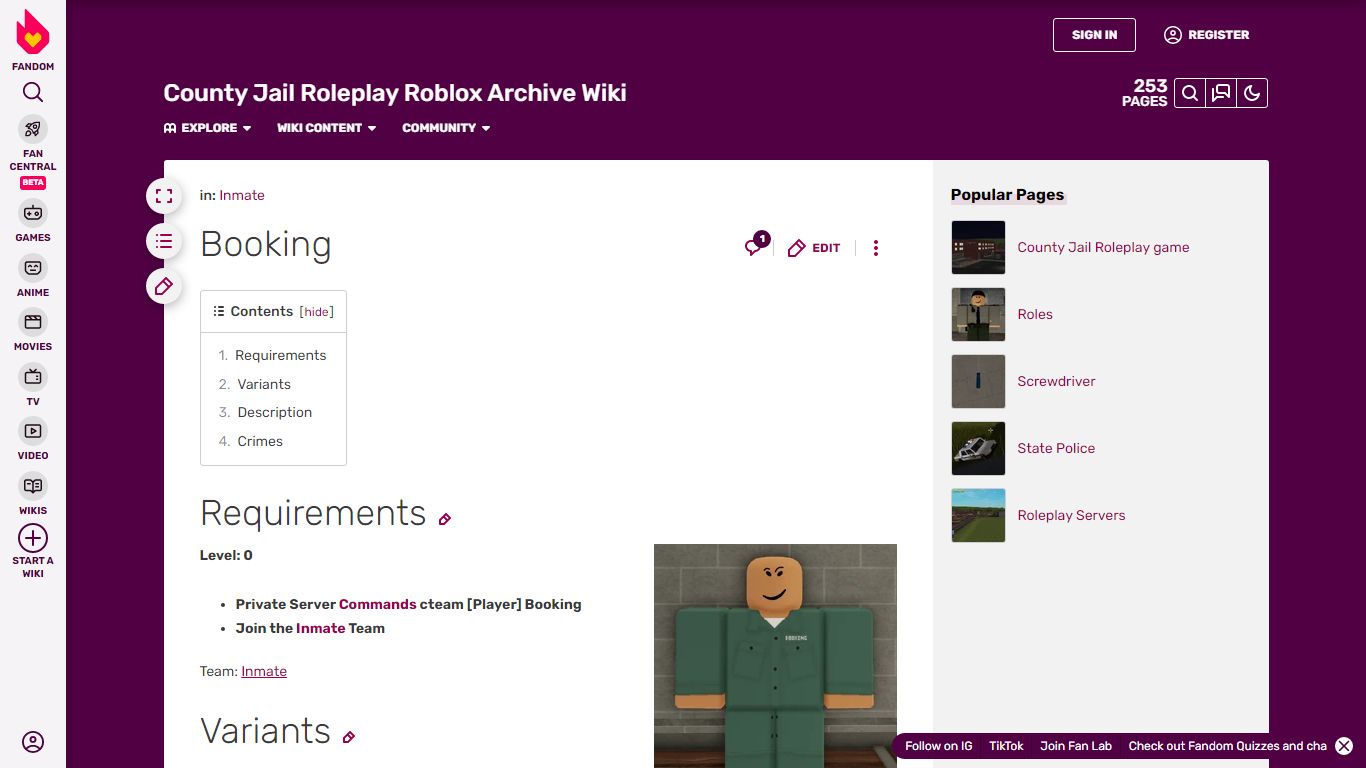Expand the Explore menu
This screenshot has height=768, width=1366.
[208, 128]
